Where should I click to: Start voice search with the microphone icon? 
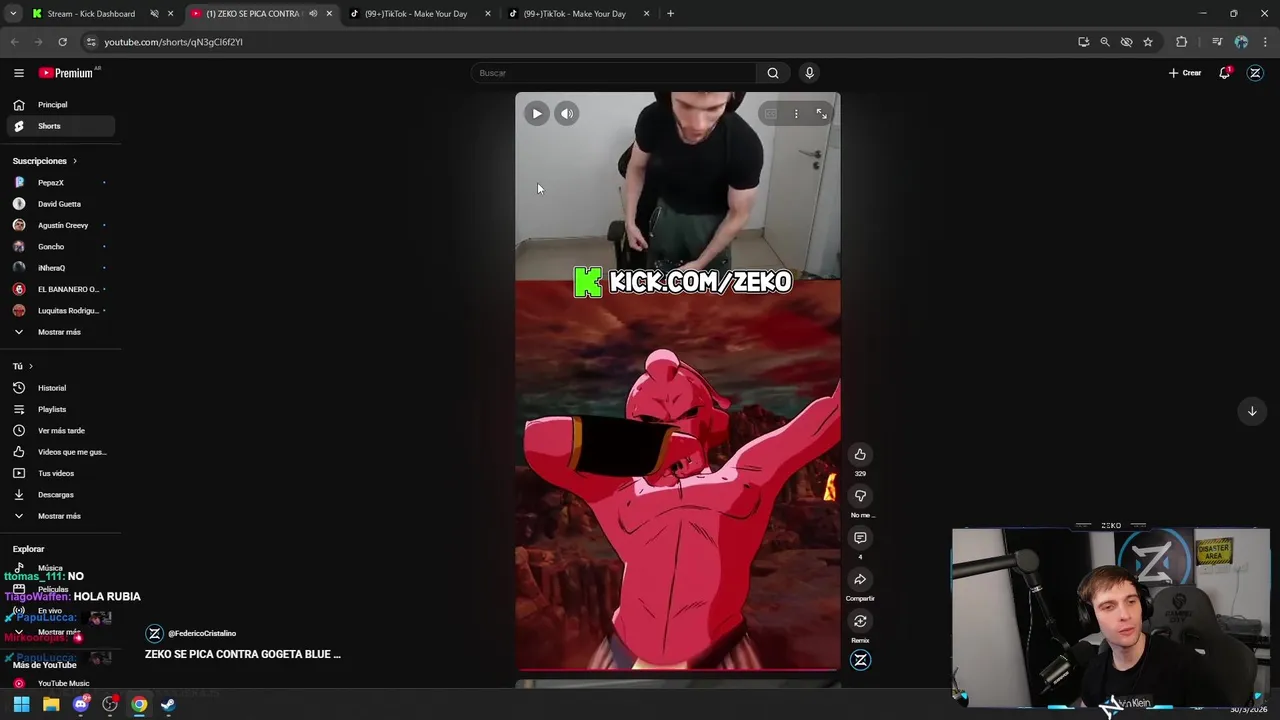pos(809,73)
